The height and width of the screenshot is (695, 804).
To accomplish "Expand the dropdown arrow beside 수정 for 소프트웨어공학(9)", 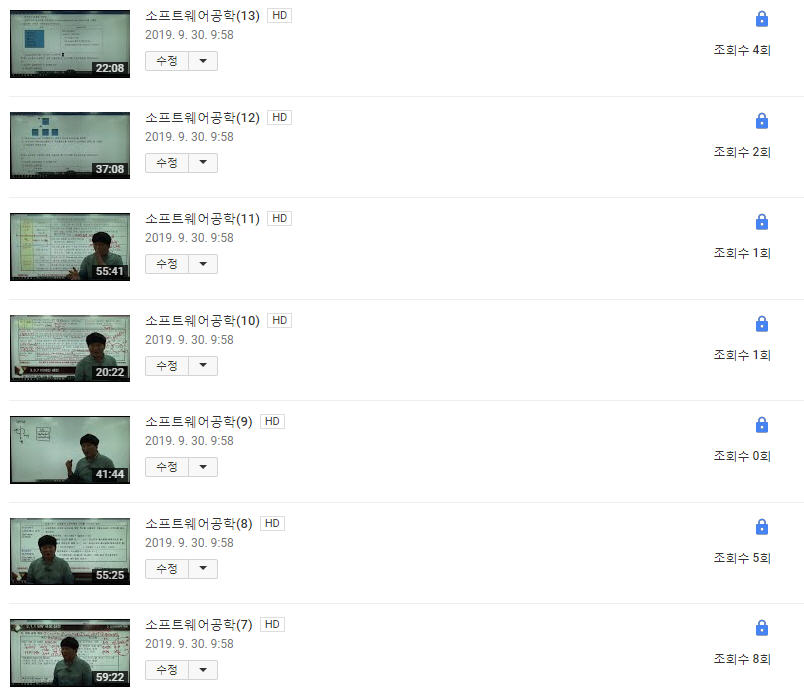I will coord(203,467).
